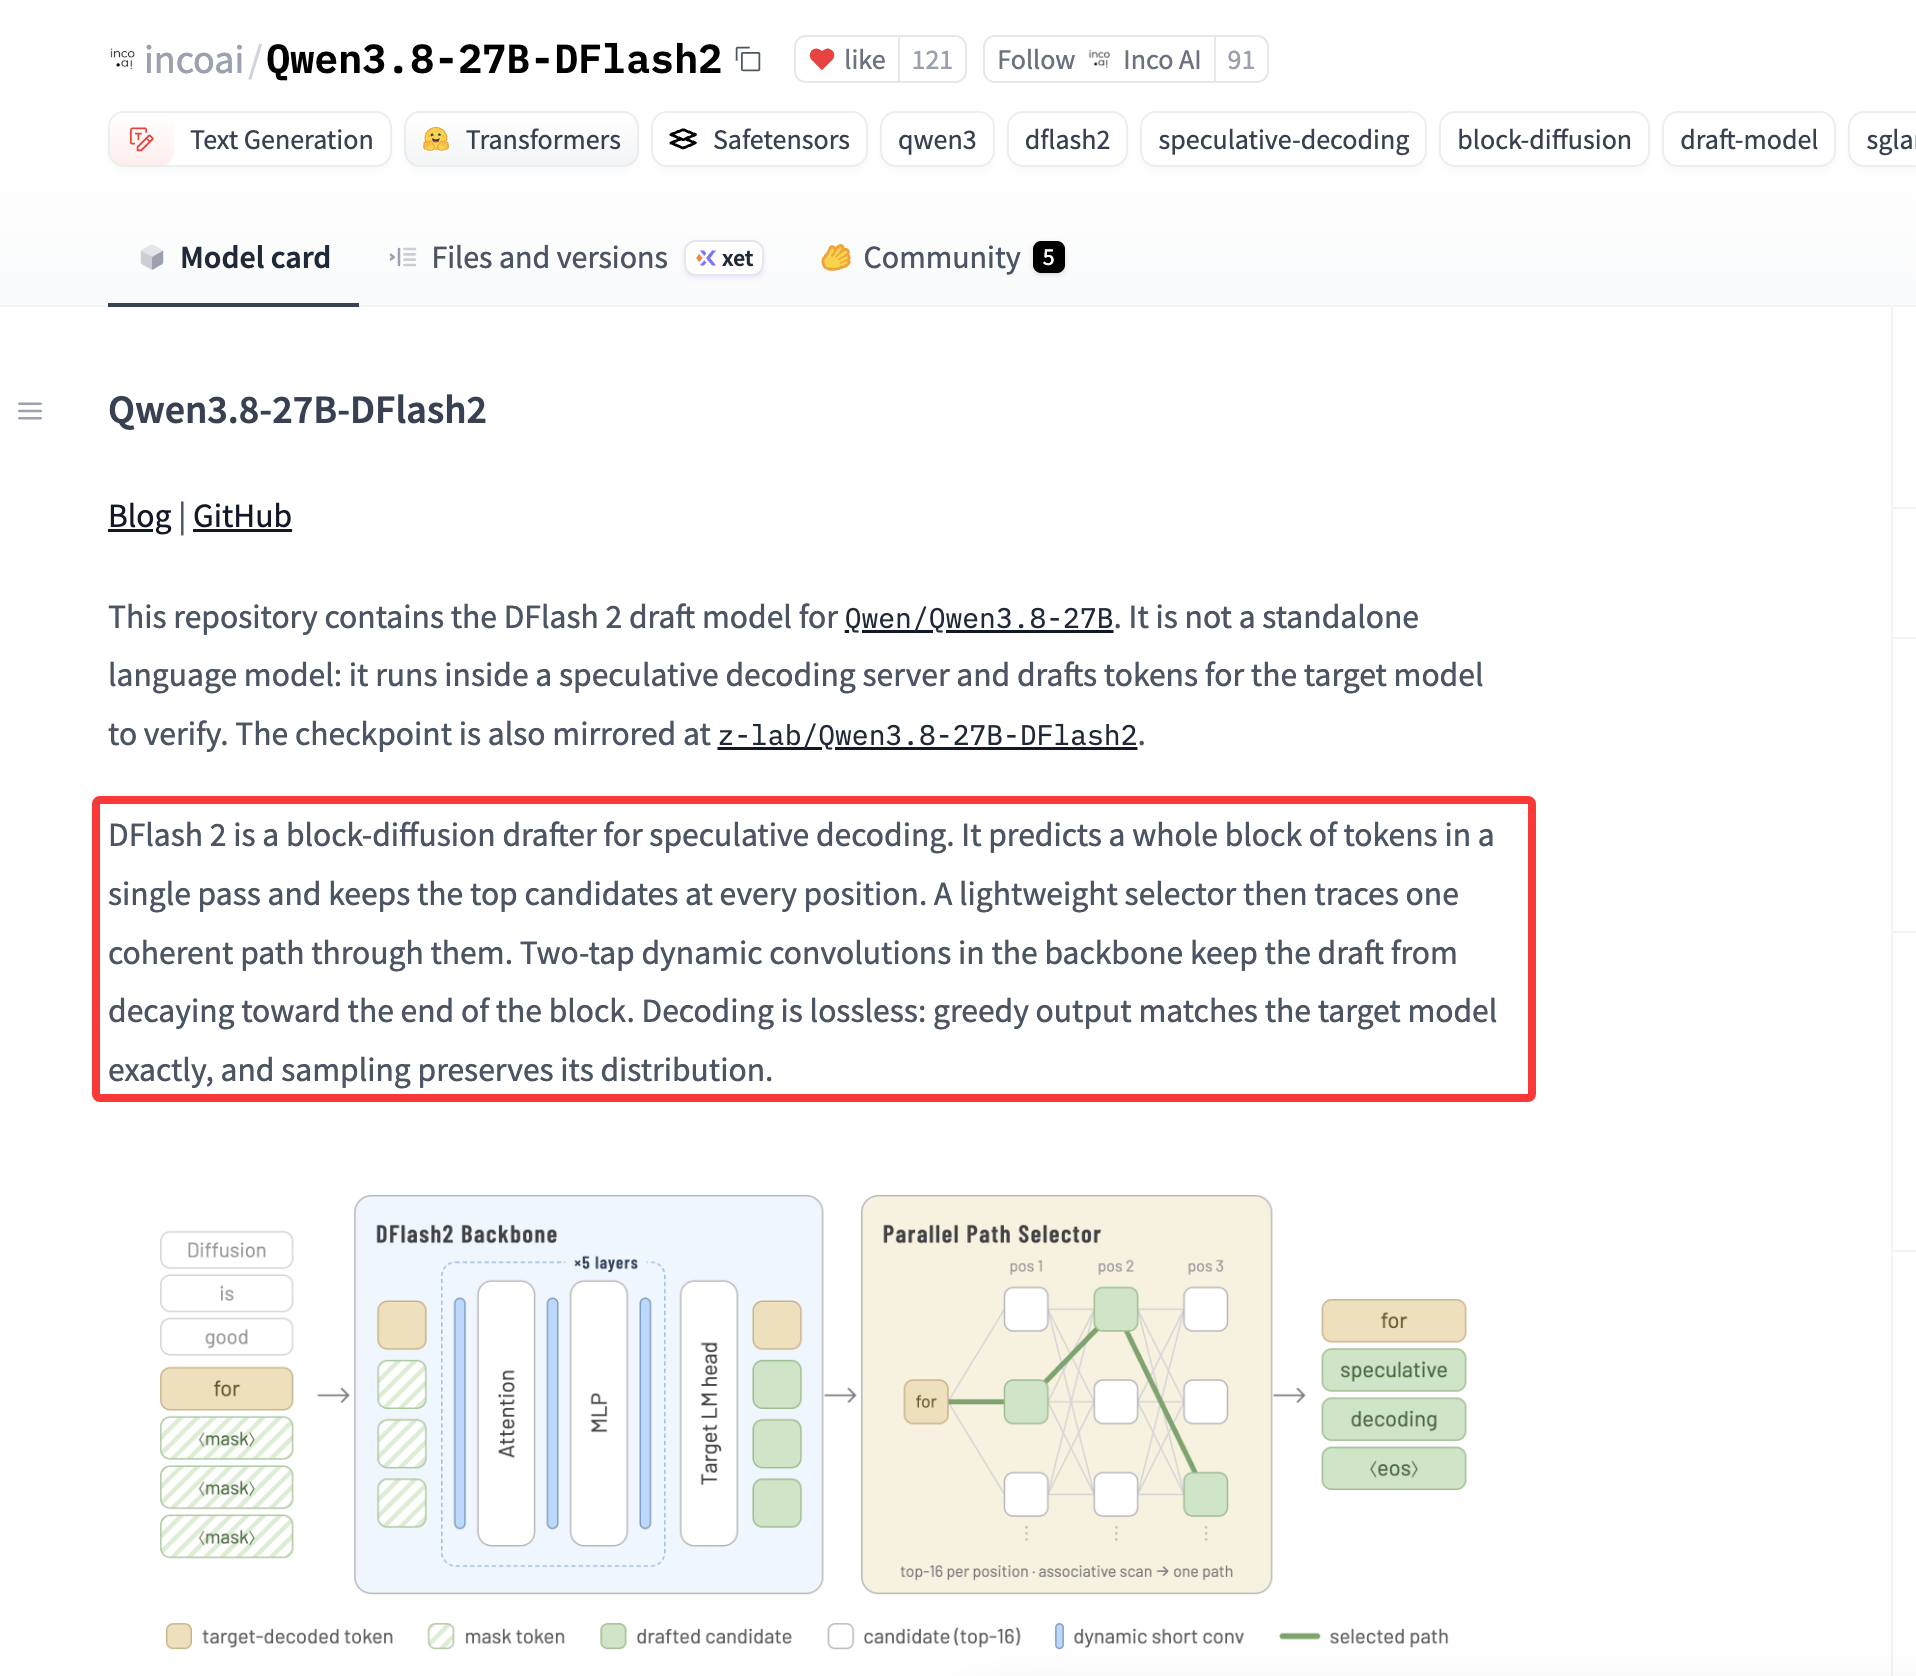The width and height of the screenshot is (1916, 1676).
Task: View the 91 followers count
Action: click(x=1241, y=60)
